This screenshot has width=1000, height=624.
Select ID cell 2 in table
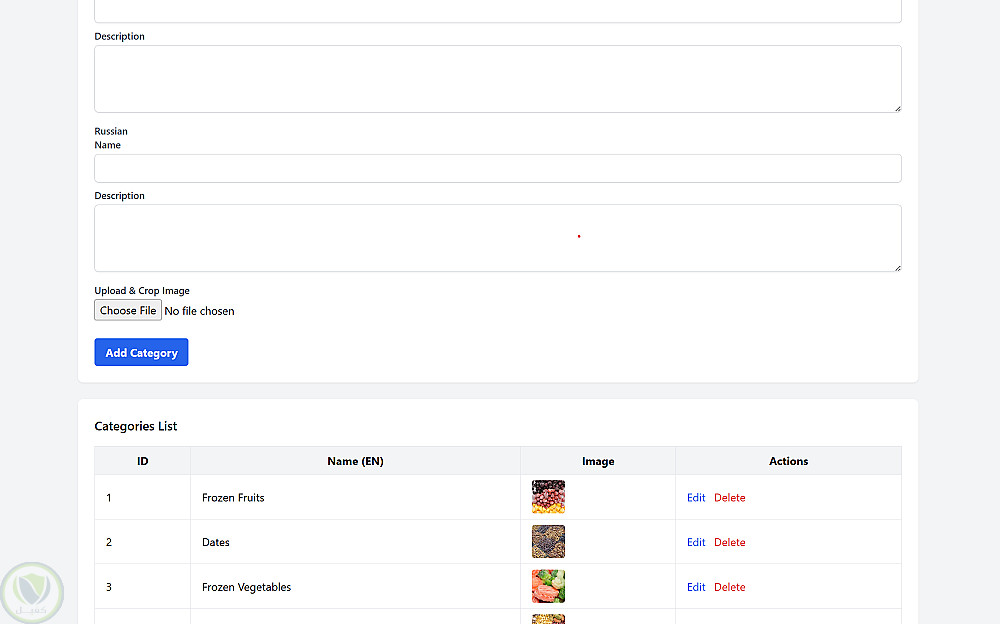(x=142, y=542)
